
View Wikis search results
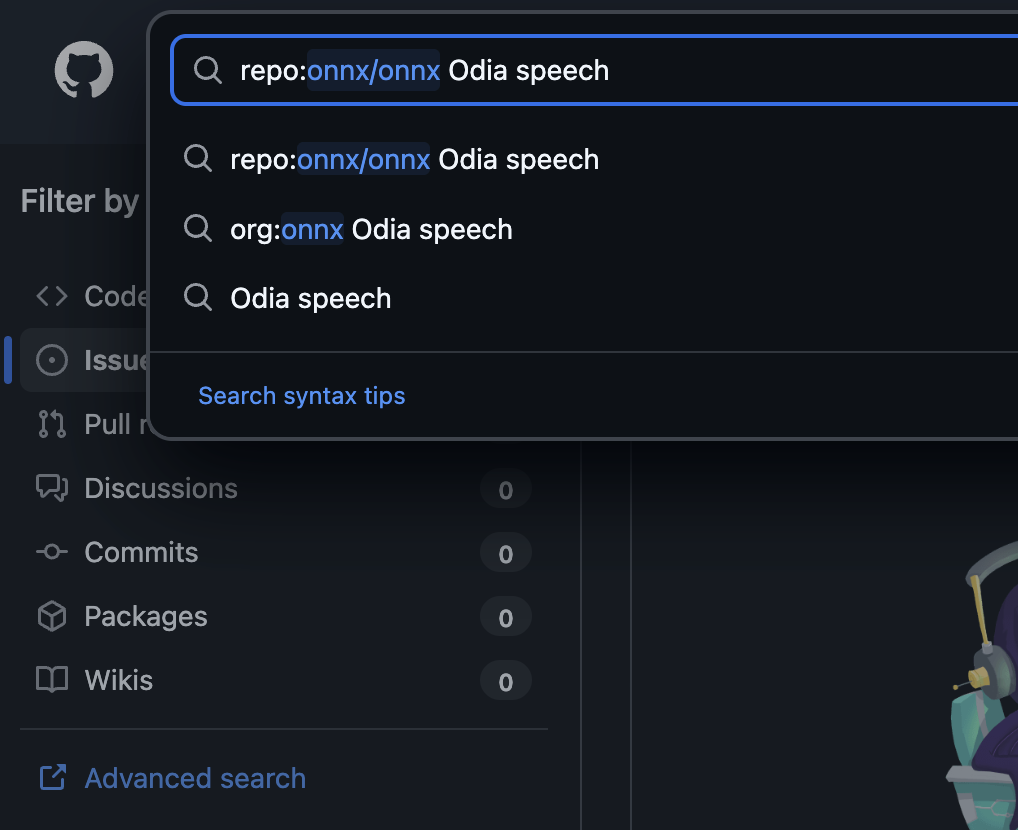(119, 680)
